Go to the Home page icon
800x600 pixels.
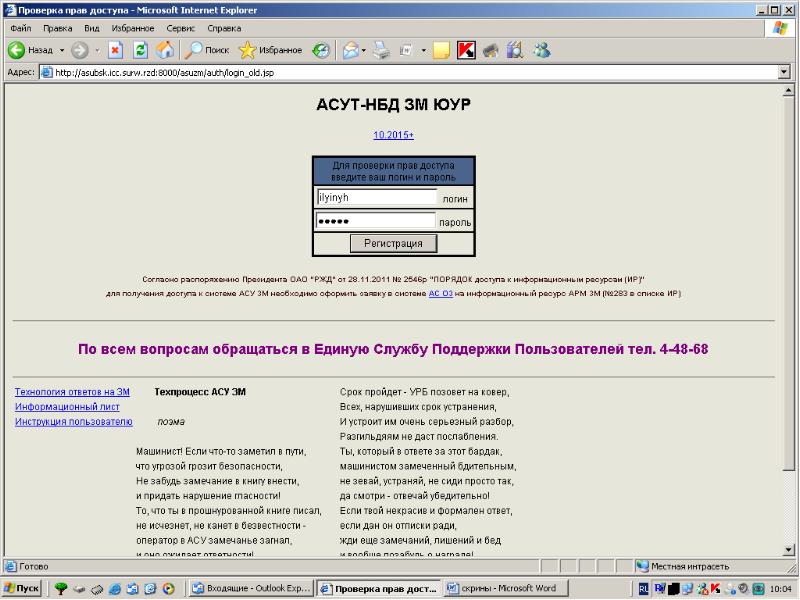point(166,49)
